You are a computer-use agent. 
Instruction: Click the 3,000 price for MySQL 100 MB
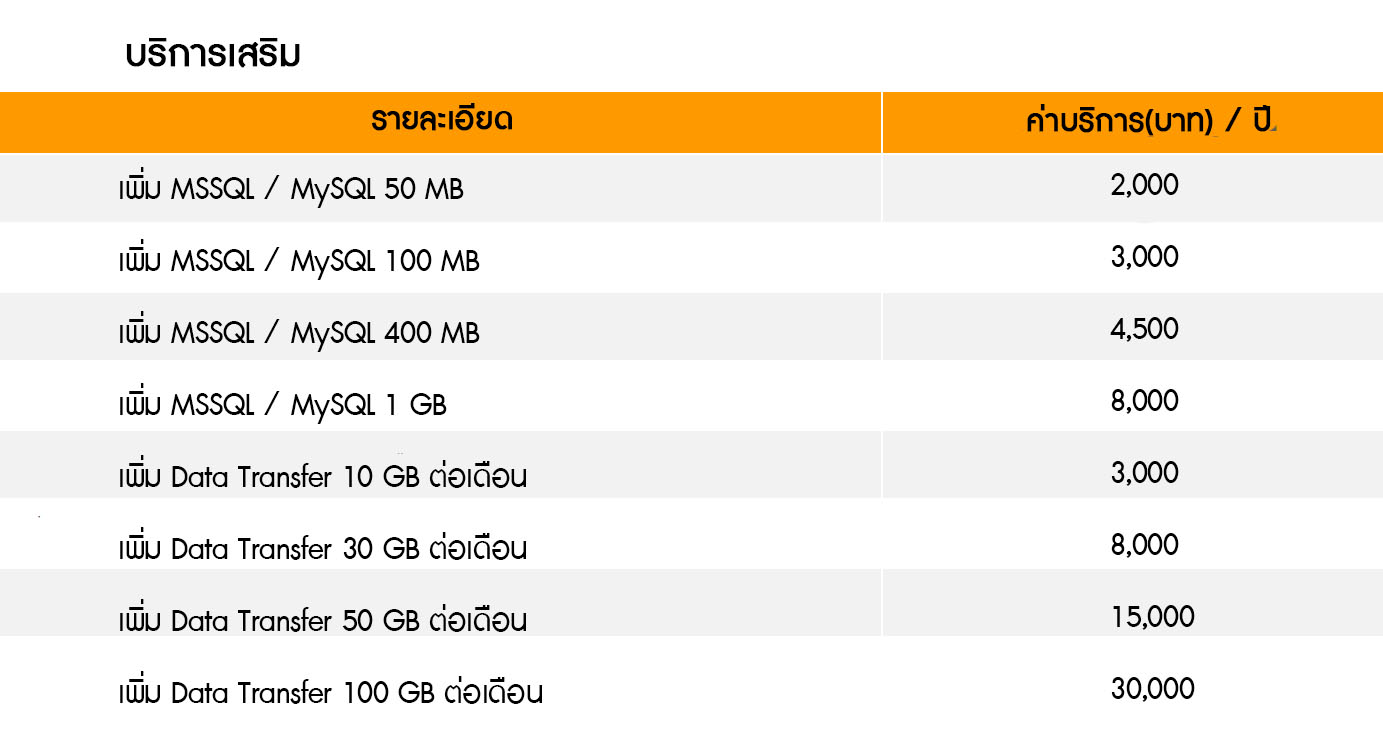tap(1145, 257)
